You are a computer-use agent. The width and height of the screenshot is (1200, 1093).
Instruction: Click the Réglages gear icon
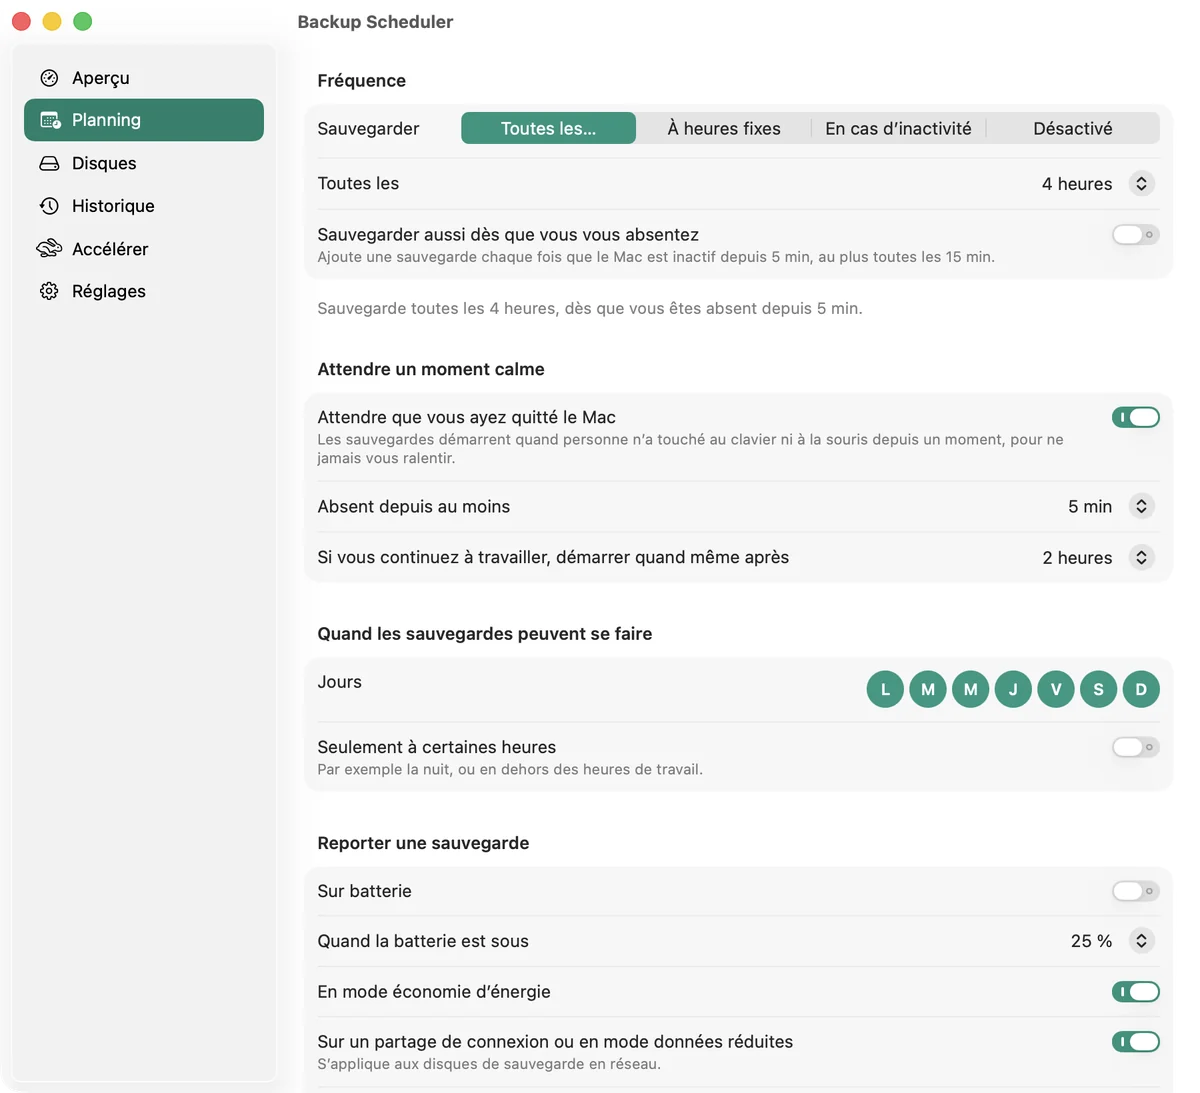(x=49, y=291)
